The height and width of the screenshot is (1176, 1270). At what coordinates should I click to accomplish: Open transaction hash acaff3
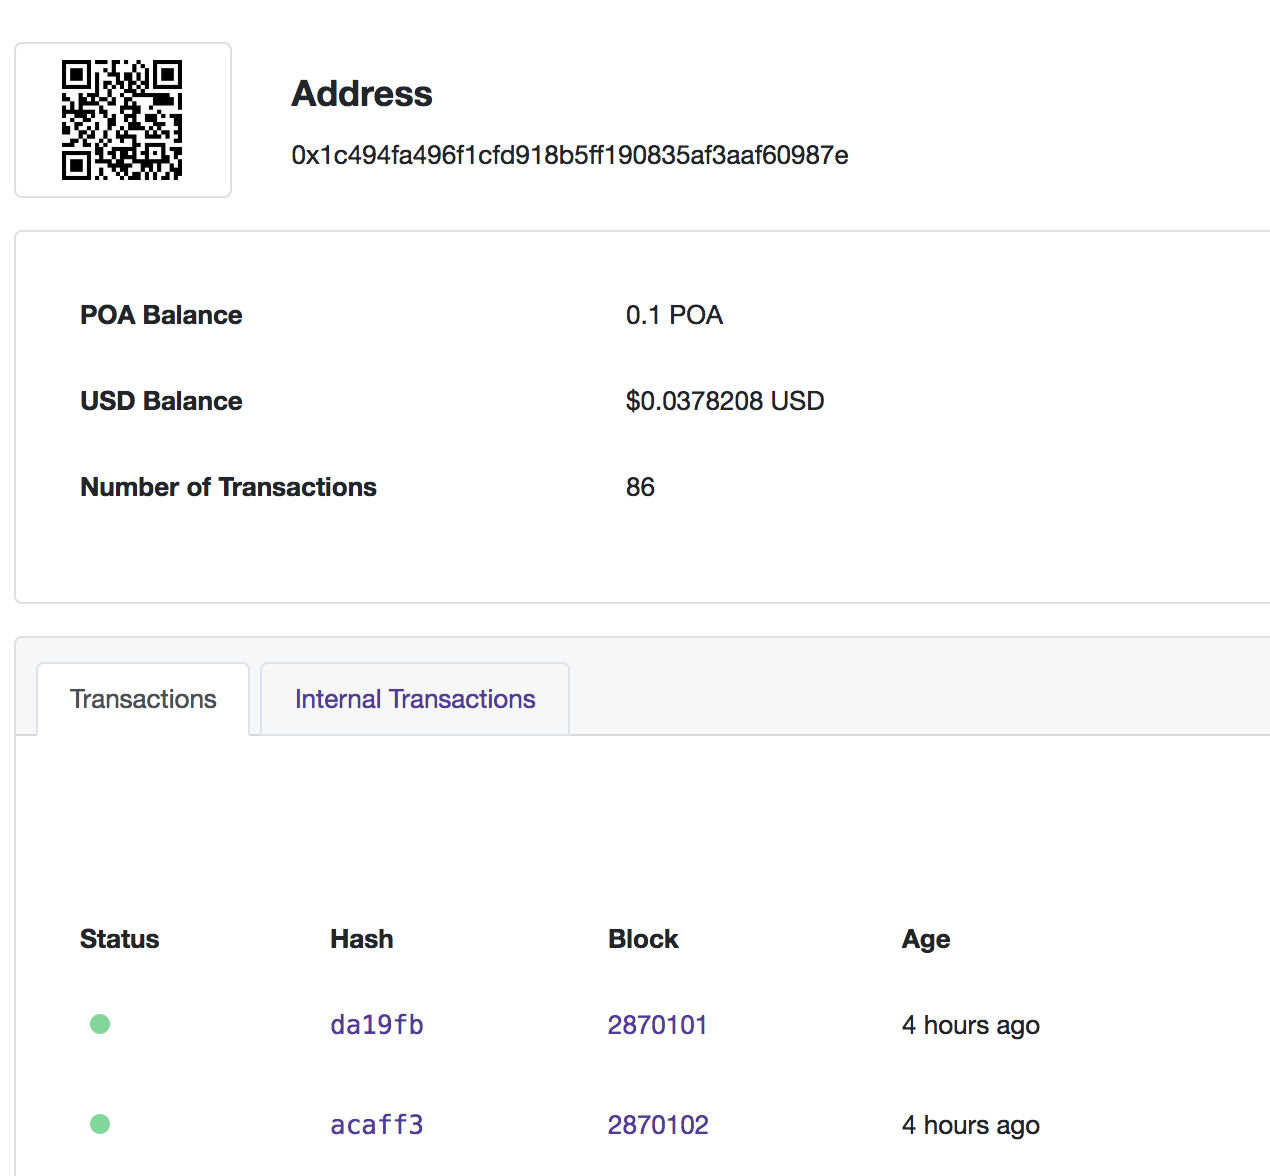coord(377,1125)
